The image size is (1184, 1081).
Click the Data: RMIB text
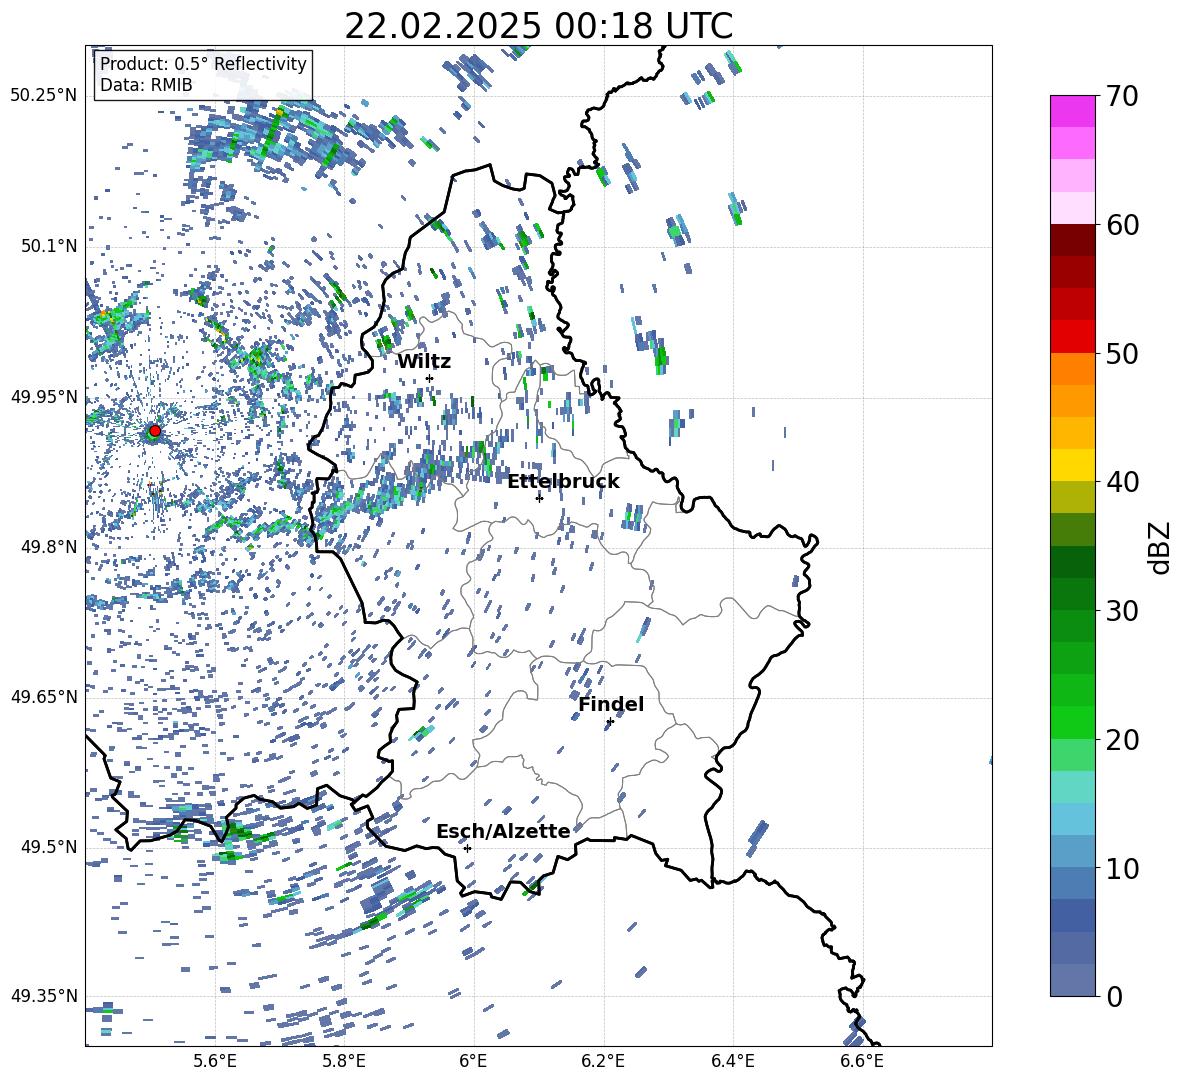pyautogui.click(x=146, y=85)
